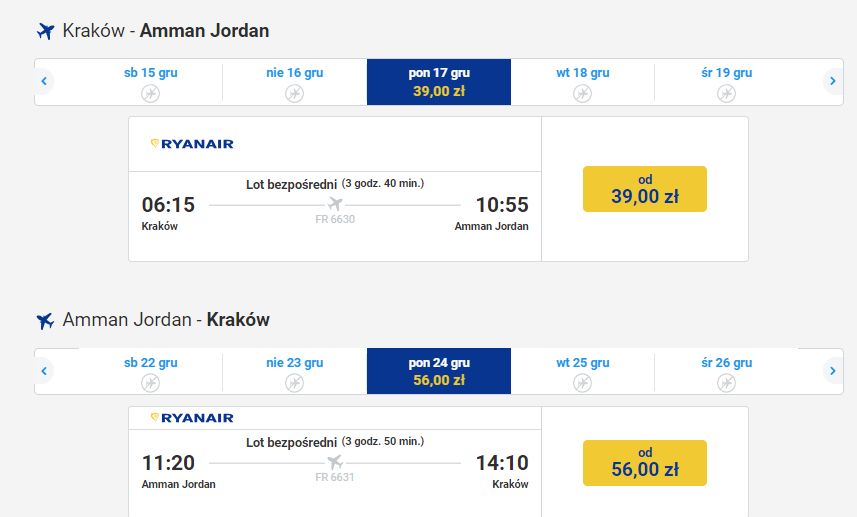
Task: Click the no-flight icon under śr 26 gru
Action: (x=726, y=383)
